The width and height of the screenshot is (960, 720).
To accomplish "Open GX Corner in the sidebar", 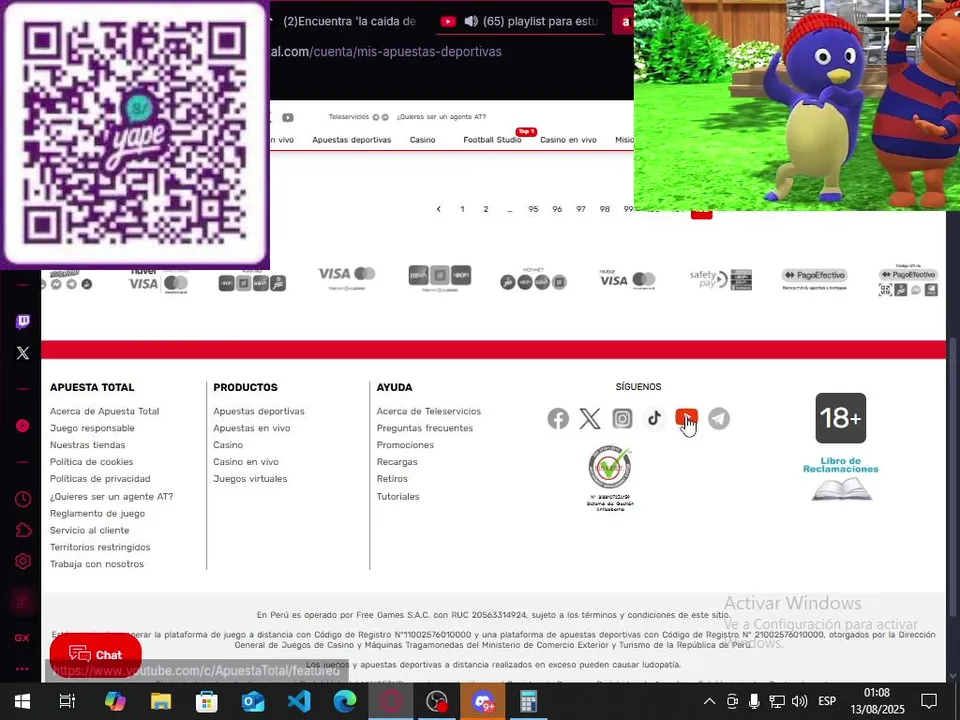I will tap(22, 638).
